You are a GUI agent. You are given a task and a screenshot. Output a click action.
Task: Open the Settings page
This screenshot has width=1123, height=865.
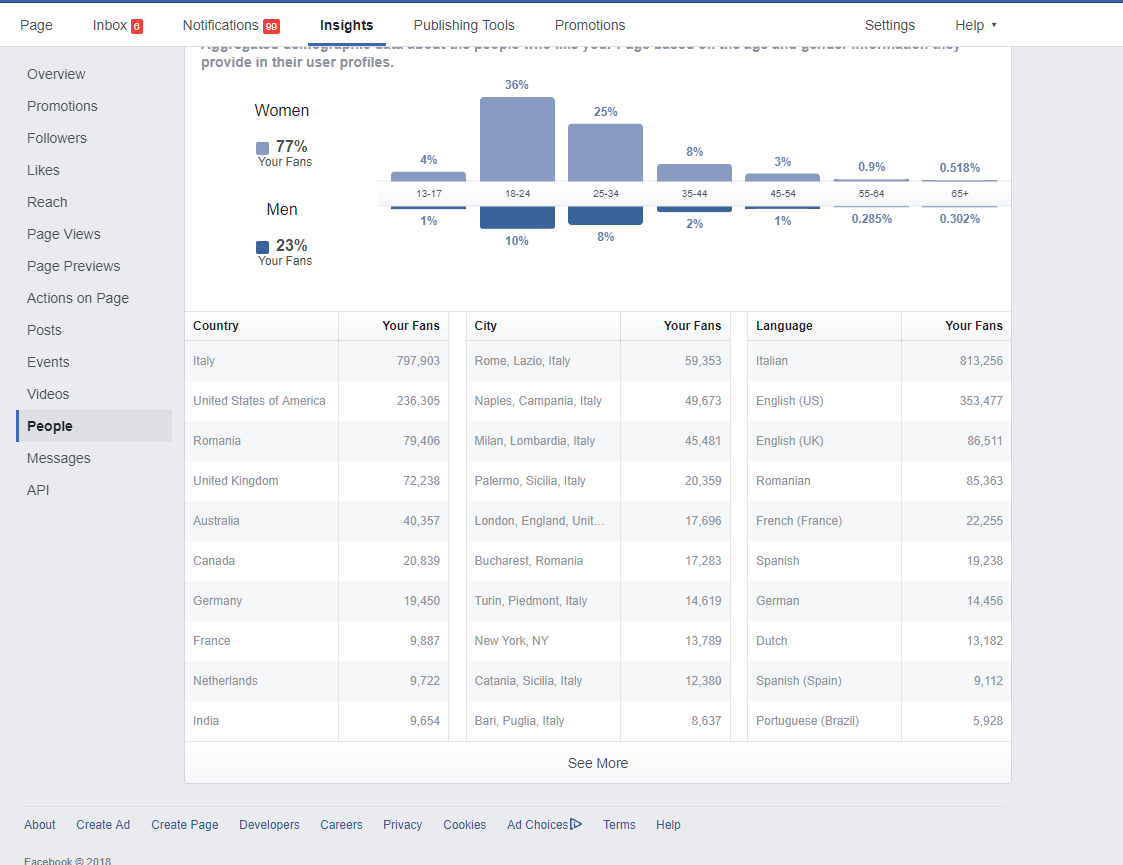[889, 25]
